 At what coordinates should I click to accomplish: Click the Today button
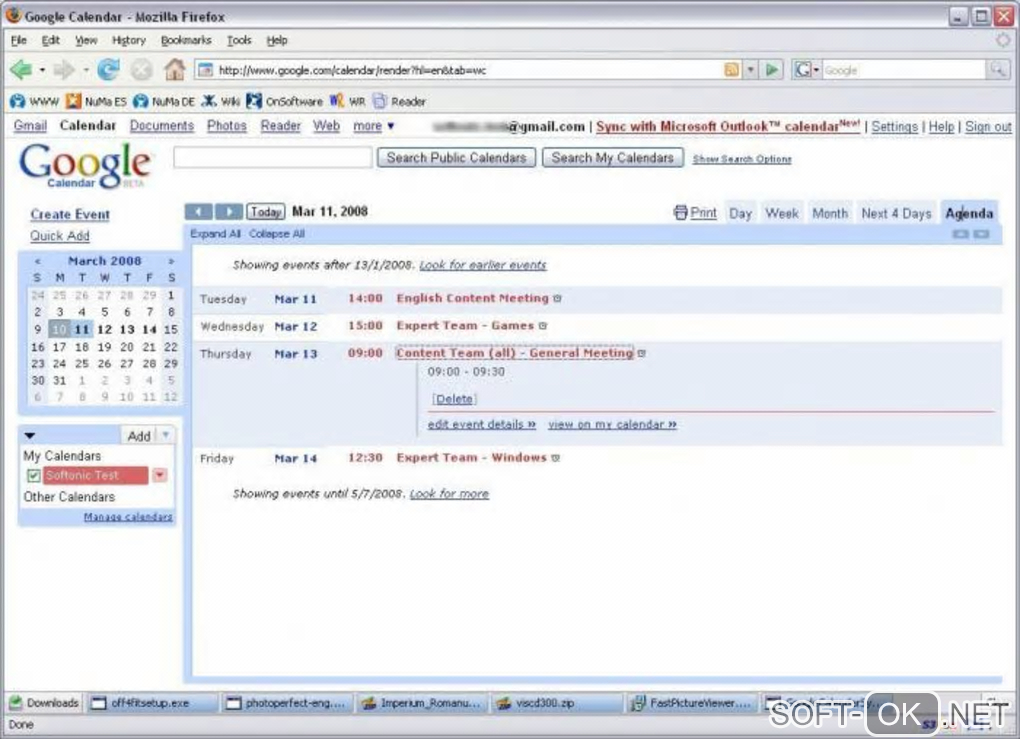[265, 211]
